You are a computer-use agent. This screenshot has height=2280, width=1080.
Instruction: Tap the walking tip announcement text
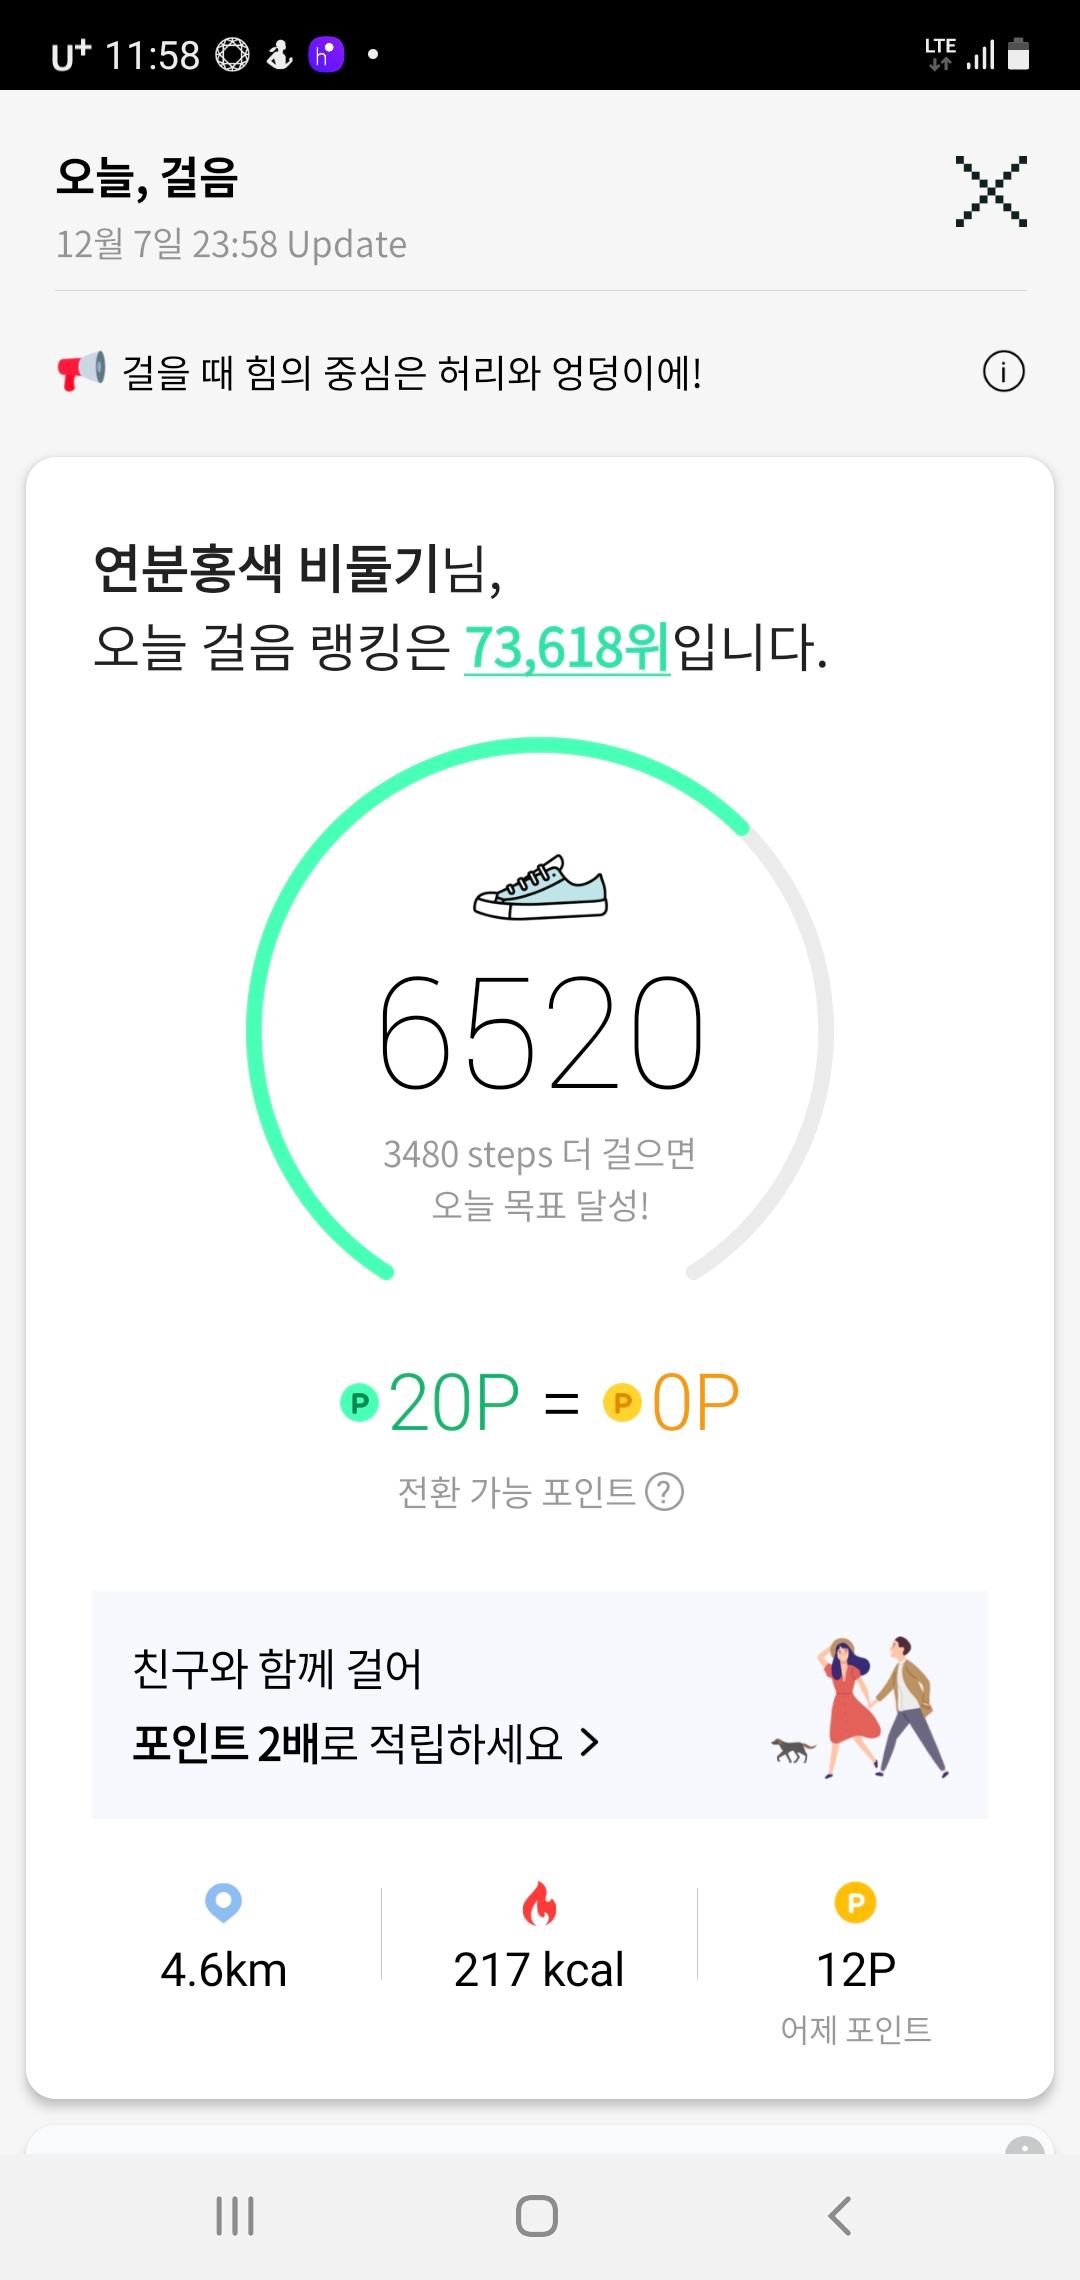tap(412, 373)
